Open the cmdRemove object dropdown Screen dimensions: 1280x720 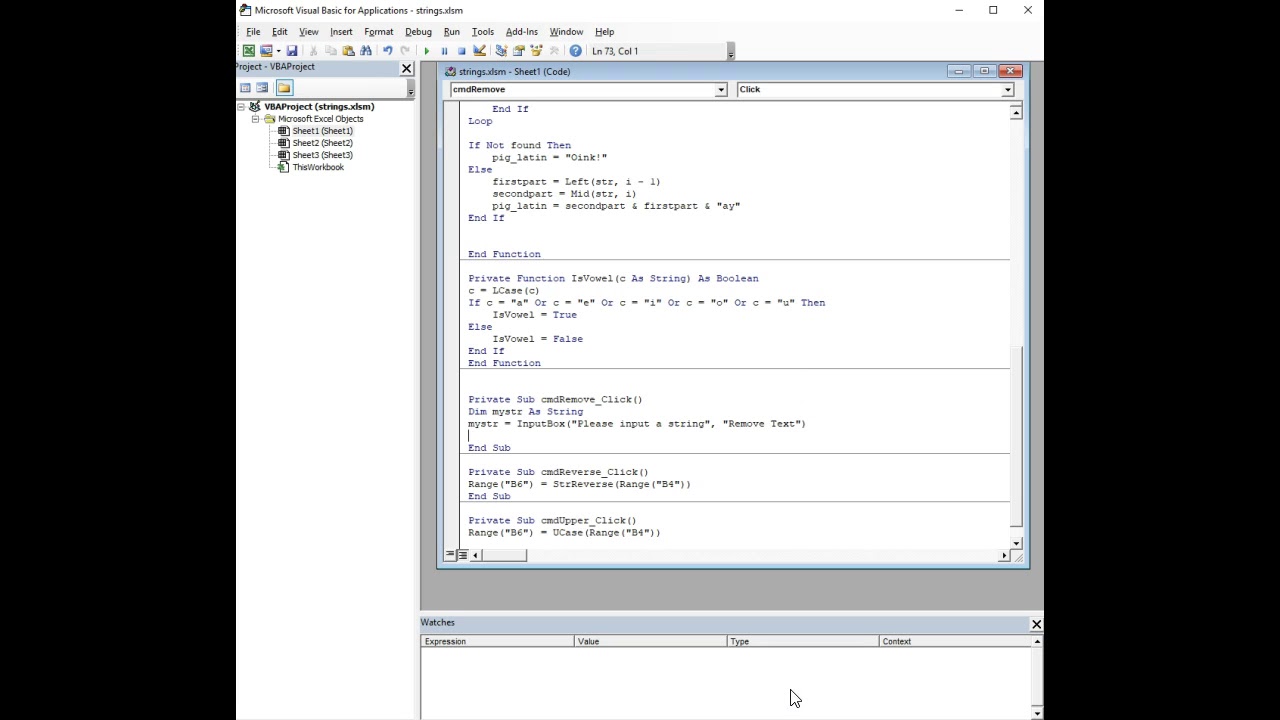720,90
